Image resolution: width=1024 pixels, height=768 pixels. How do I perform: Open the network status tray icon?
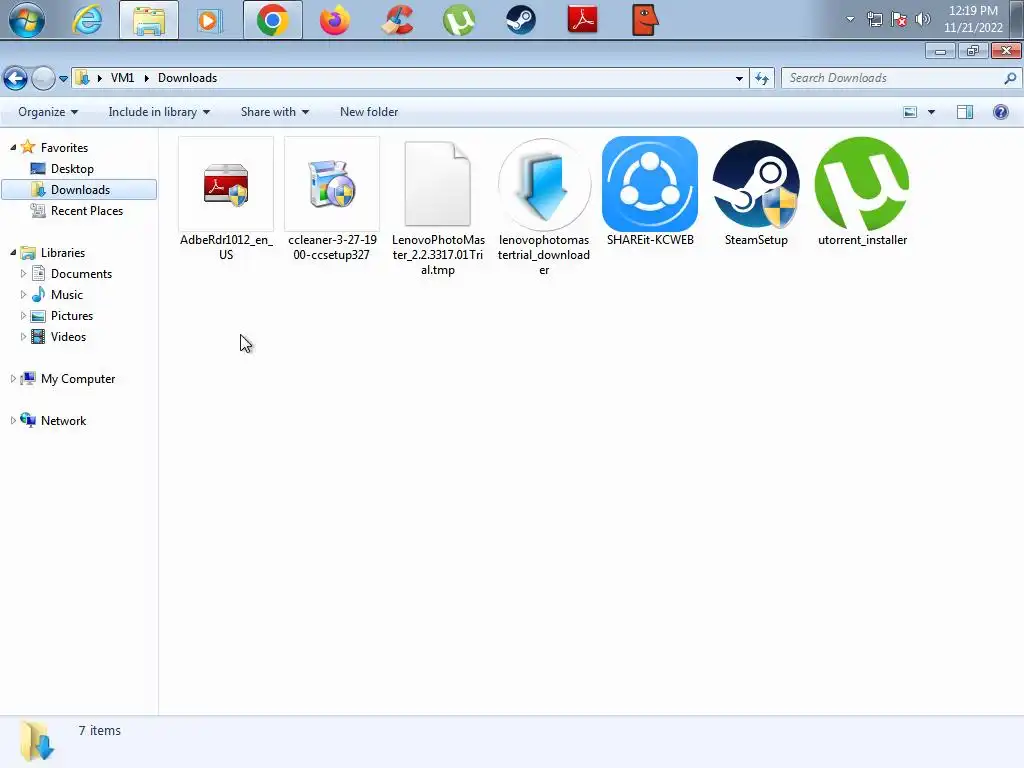(874, 19)
